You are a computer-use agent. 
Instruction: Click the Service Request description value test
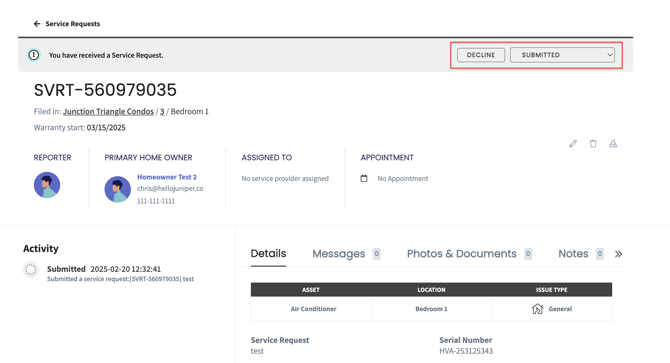point(257,351)
